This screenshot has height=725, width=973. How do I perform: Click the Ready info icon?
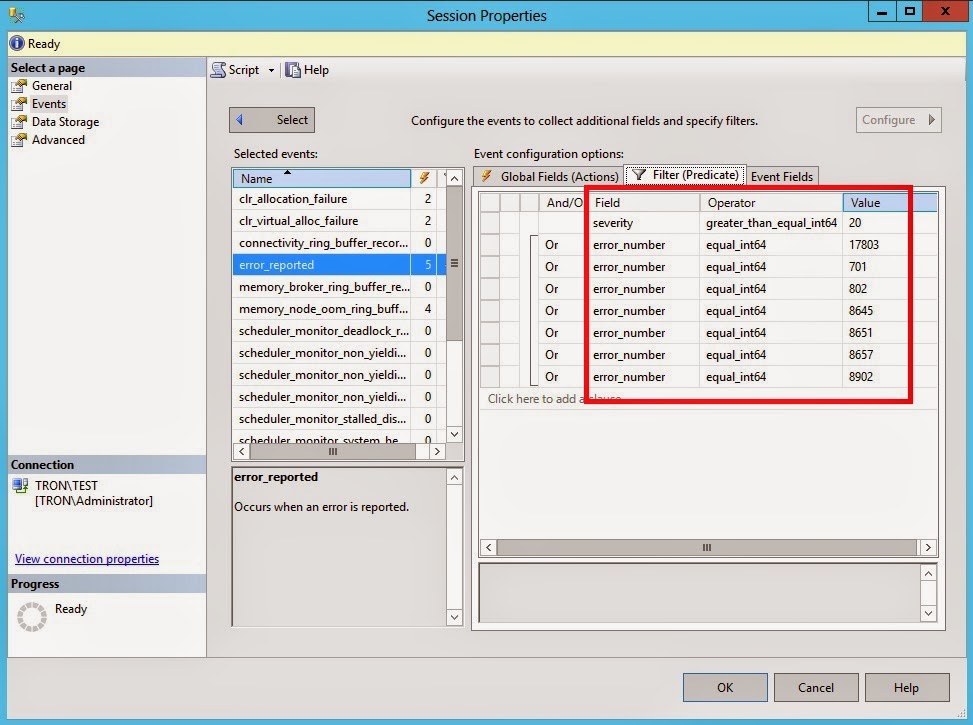[17, 43]
